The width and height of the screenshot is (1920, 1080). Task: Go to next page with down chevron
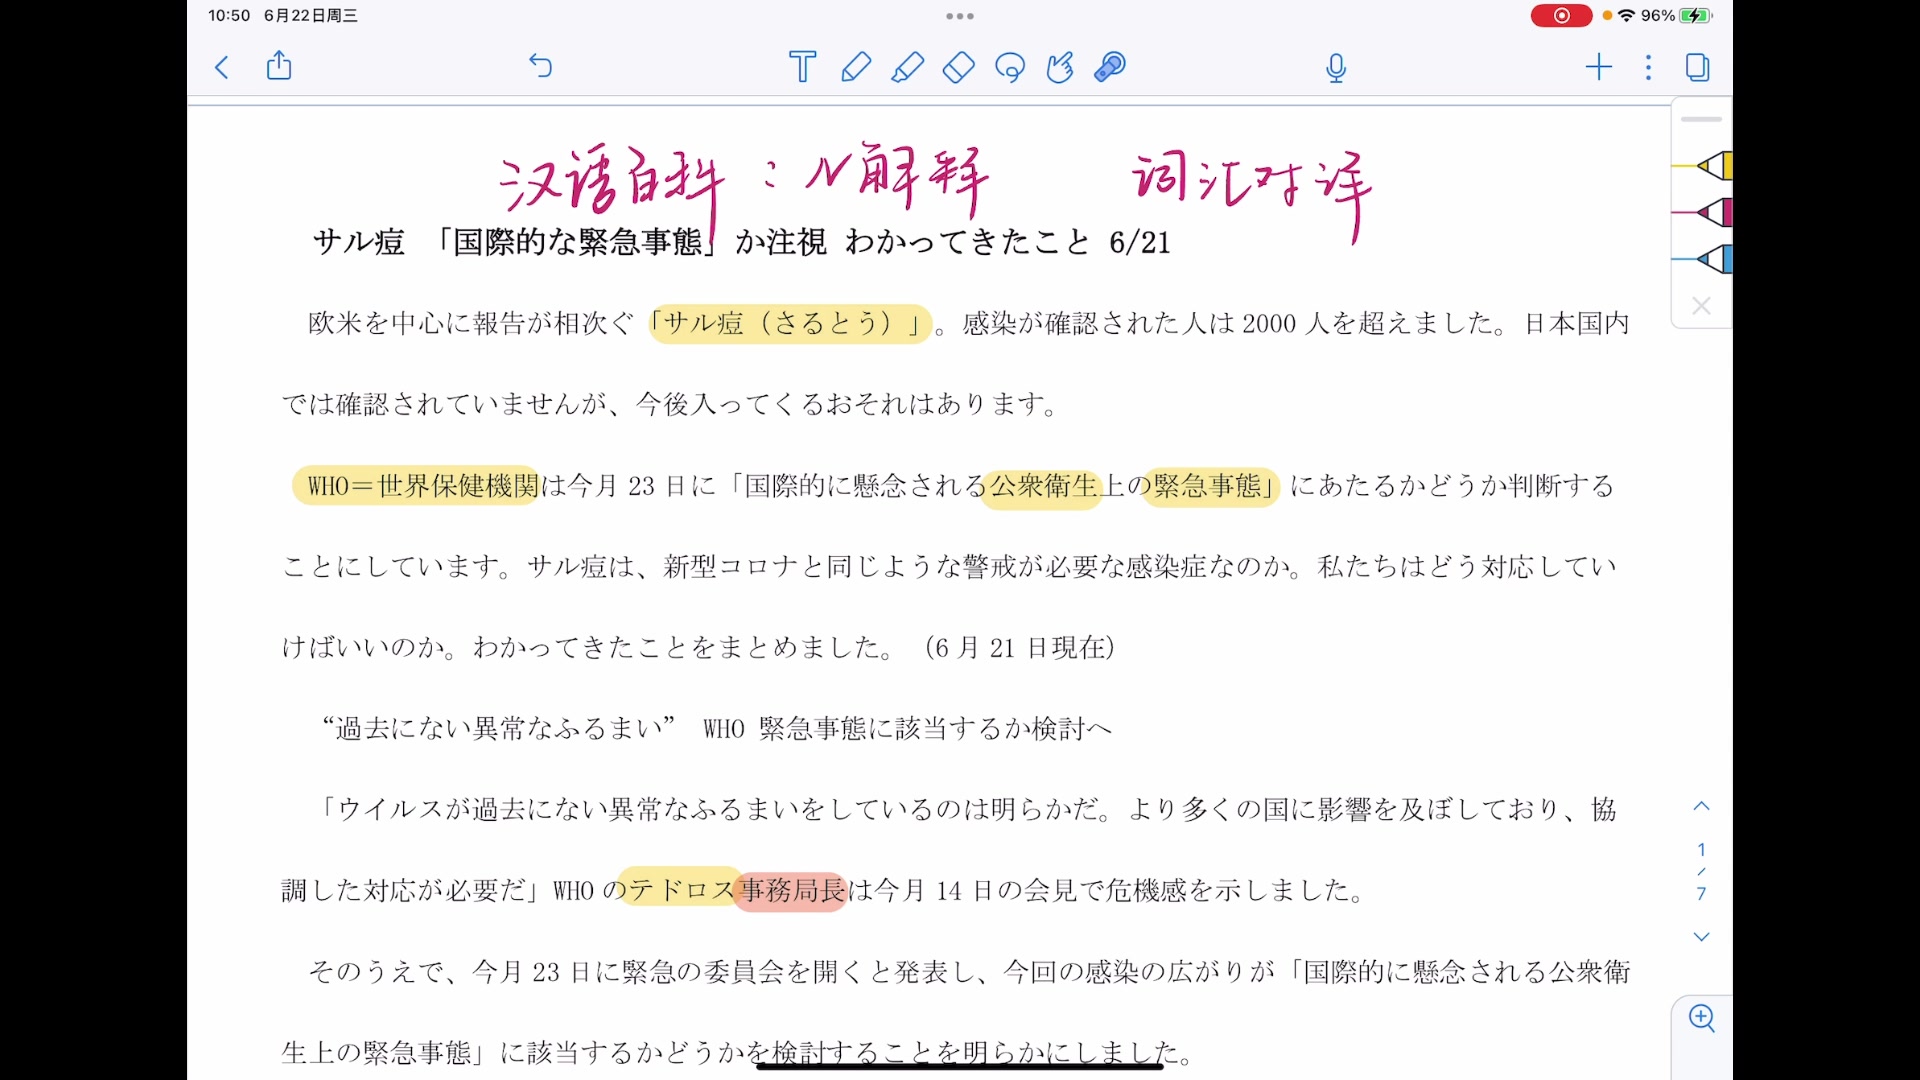coord(1701,937)
